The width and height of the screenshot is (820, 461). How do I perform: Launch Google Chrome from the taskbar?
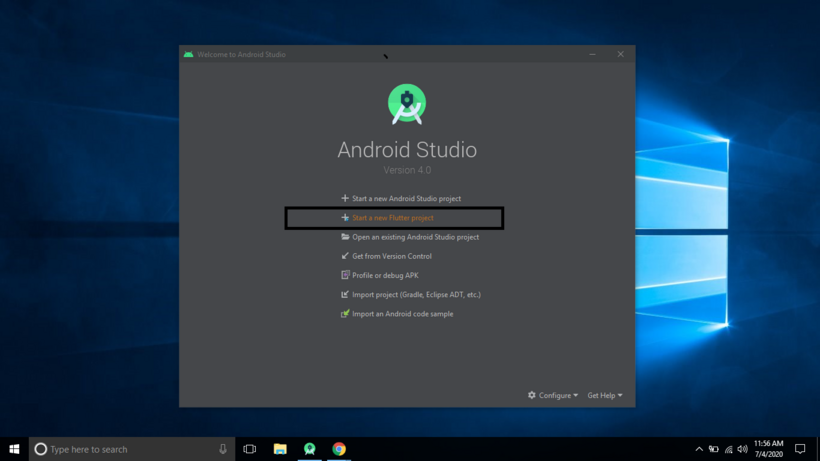click(x=339, y=449)
